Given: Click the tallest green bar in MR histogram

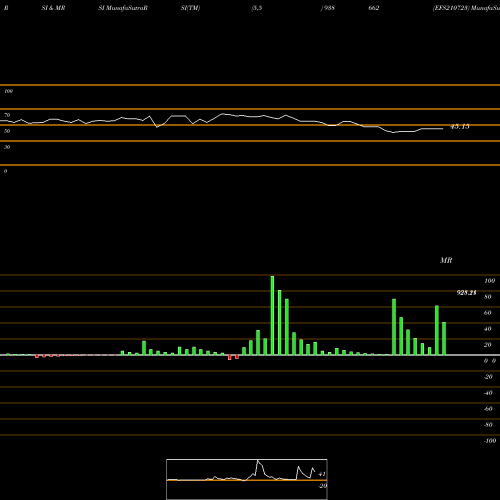Looking at the screenshot, I should pyautogui.click(x=272, y=315).
